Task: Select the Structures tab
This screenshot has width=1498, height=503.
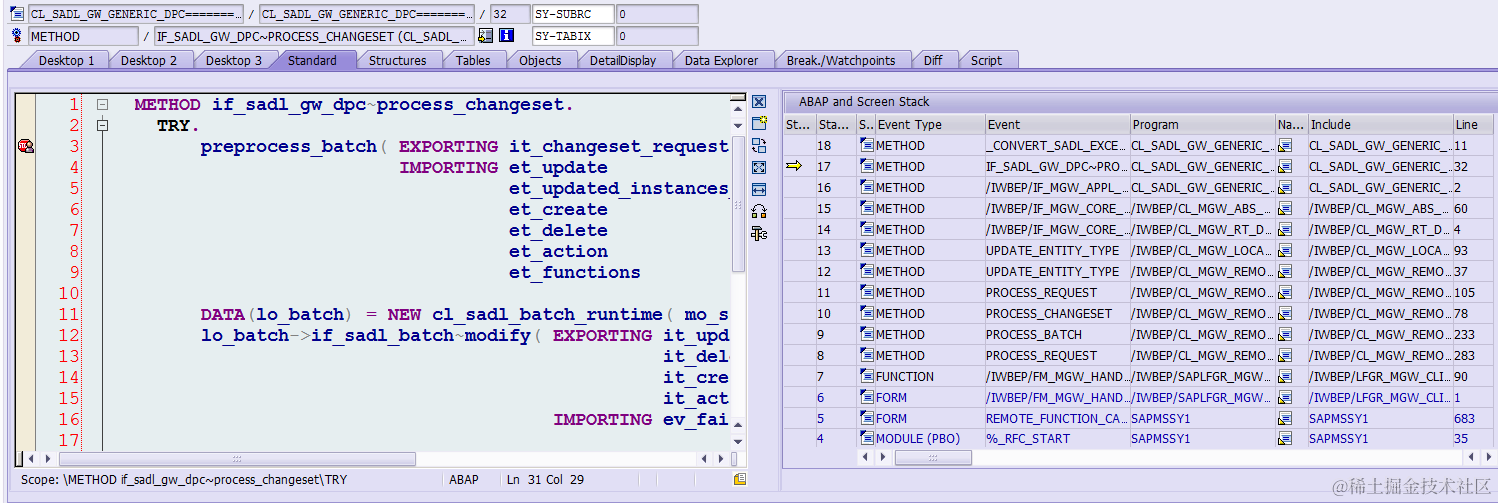Action: [x=397, y=60]
